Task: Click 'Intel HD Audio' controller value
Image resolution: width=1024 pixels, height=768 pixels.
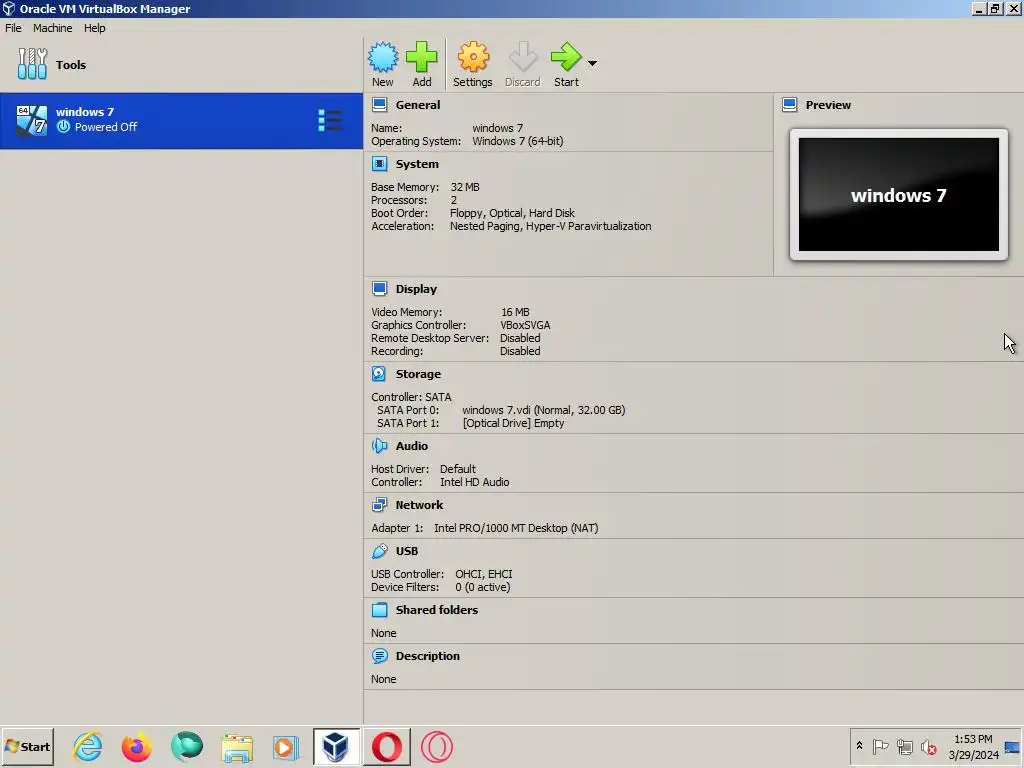Action: coord(475,482)
